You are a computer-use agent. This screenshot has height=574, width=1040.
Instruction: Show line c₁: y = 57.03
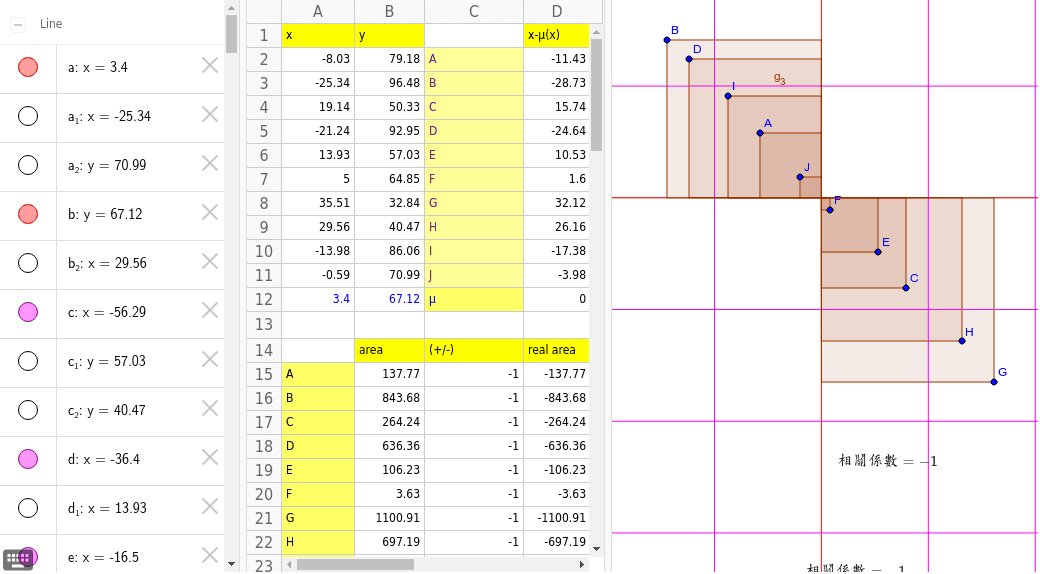28,361
